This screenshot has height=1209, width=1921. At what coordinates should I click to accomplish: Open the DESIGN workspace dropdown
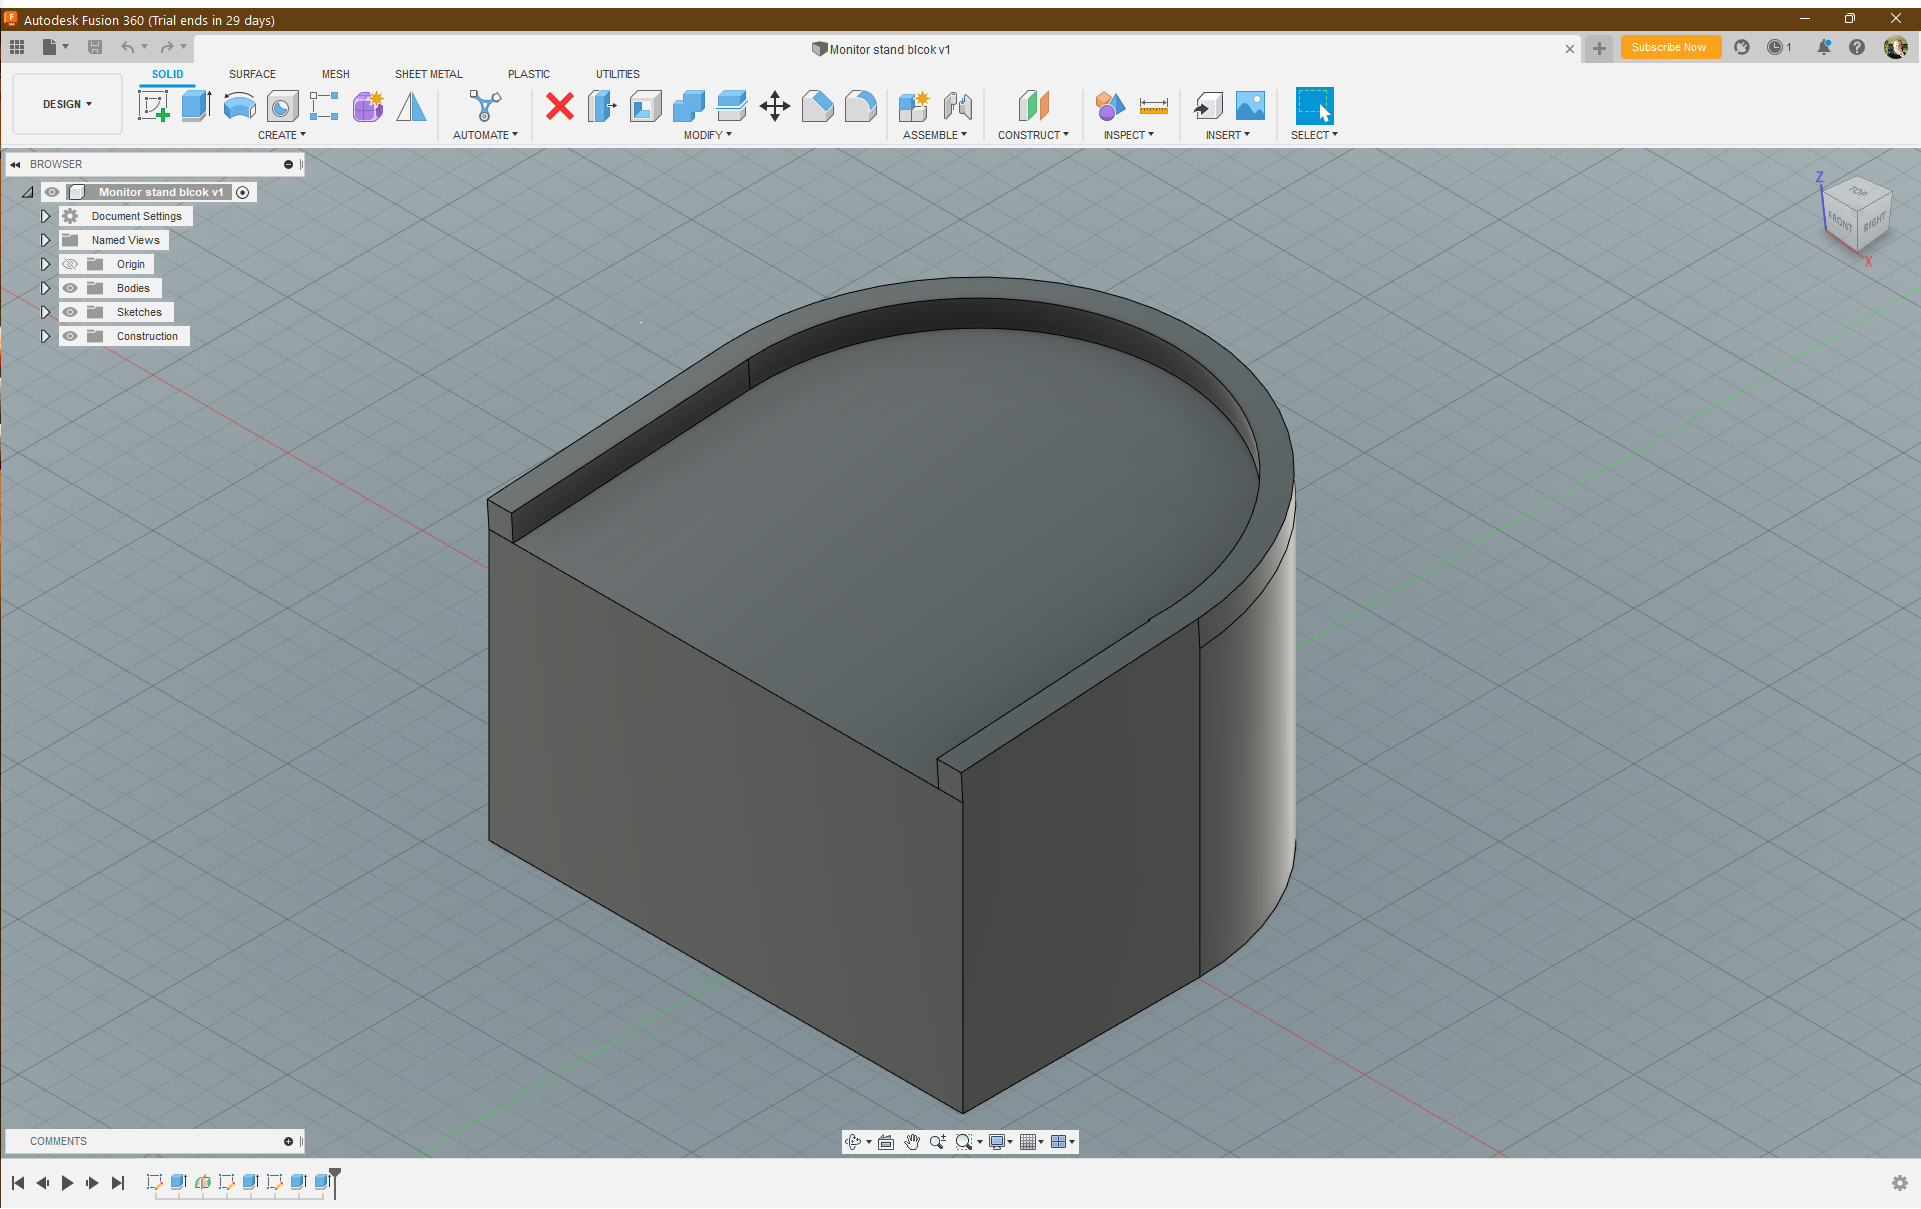(x=67, y=104)
